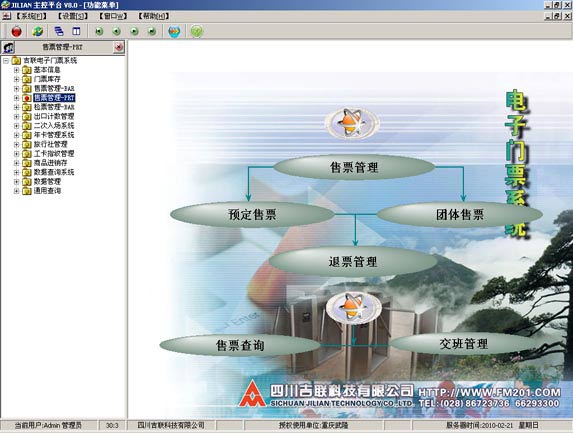The image size is (573, 433).
Task: Click the 预定售票 oval button
Action: 252,214
